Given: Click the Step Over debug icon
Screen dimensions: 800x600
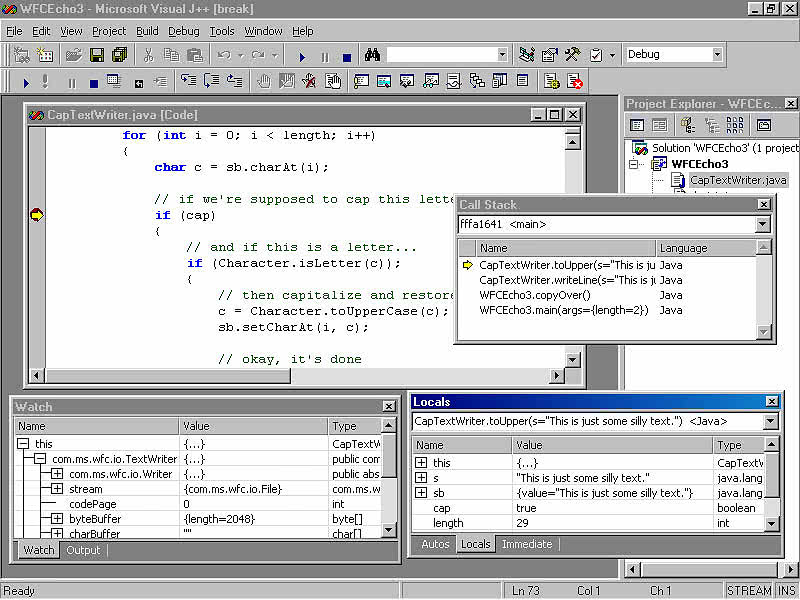Looking at the screenshot, I should (211, 81).
